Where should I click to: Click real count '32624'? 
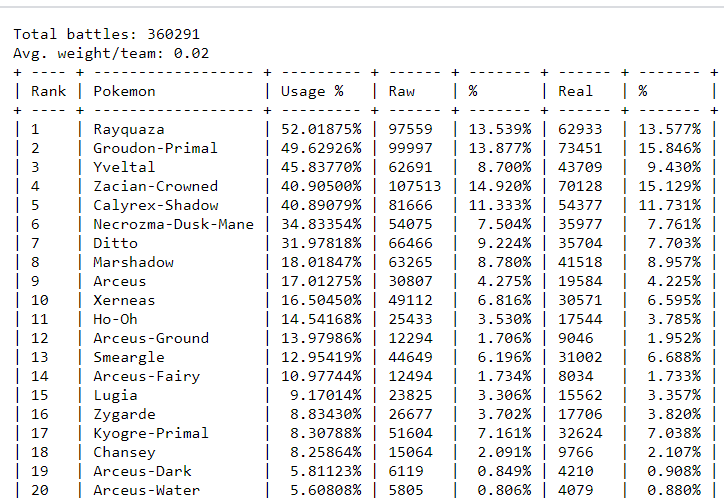tap(580, 433)
